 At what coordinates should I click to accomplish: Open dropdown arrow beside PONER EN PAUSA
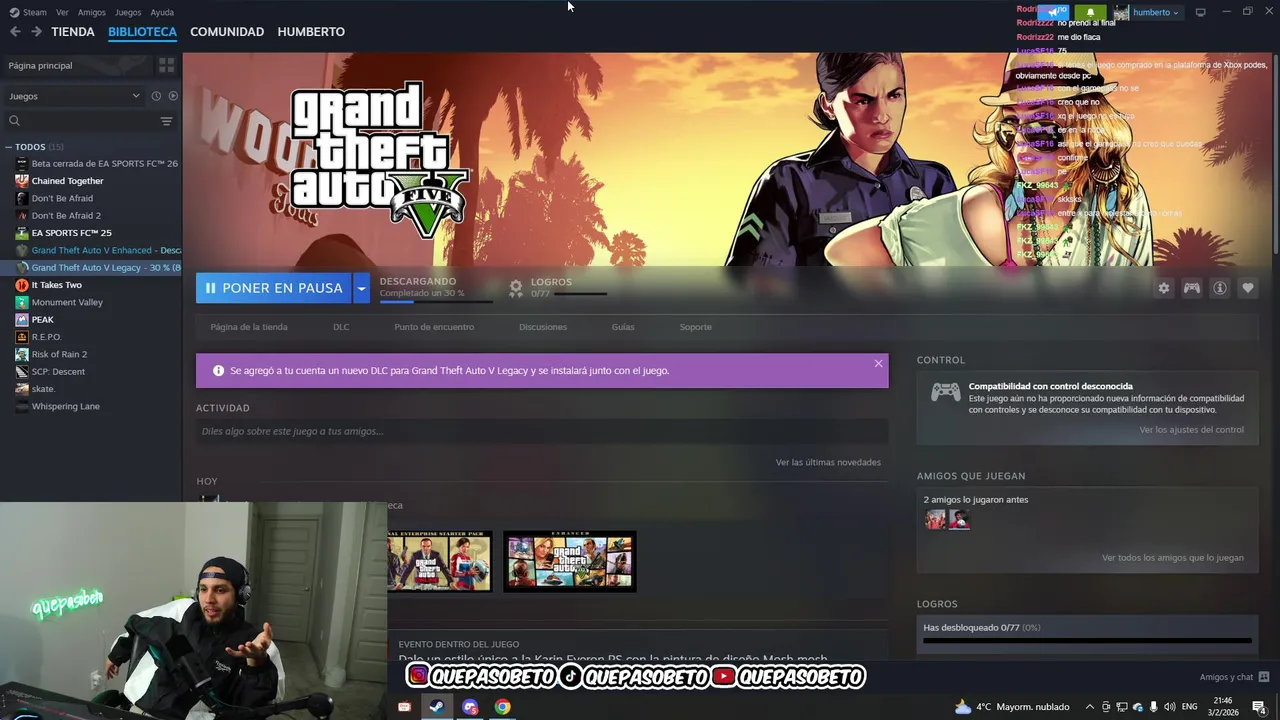point(361,288)
